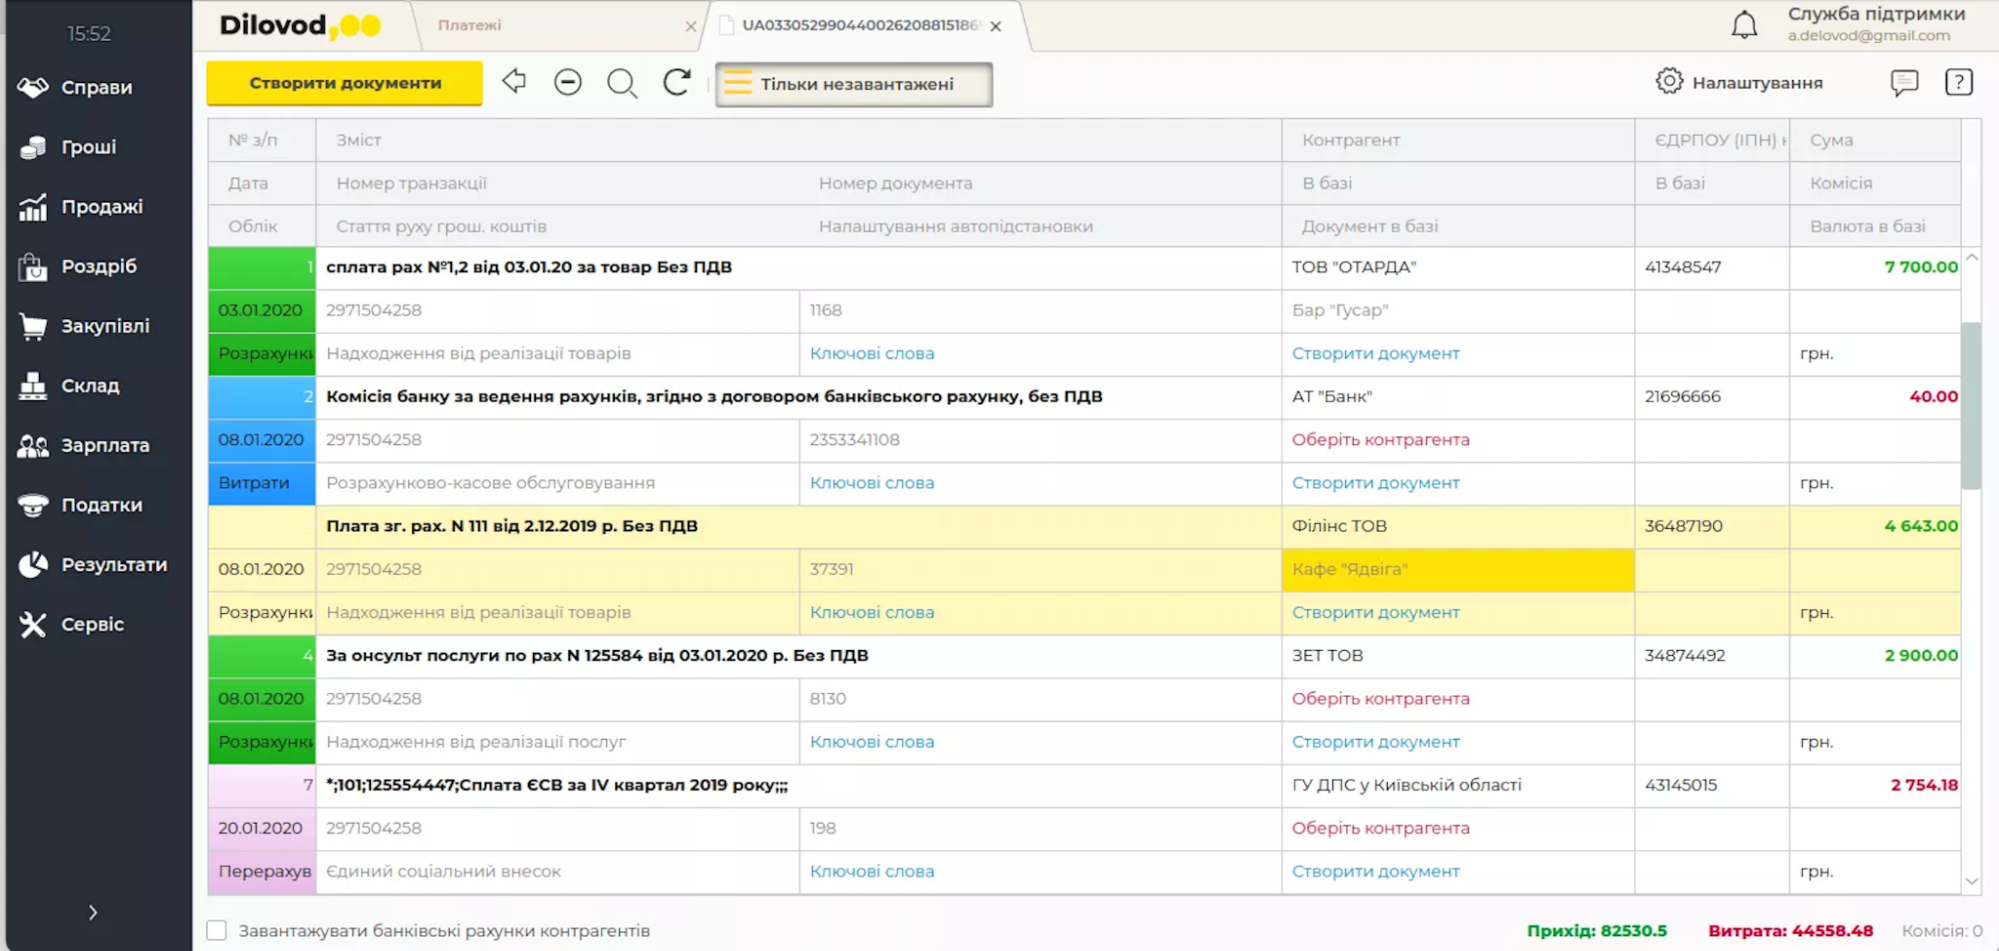Screen dimensions: 1999x951
Task: Click the magnifier search icon
Action: click(622, 83)
